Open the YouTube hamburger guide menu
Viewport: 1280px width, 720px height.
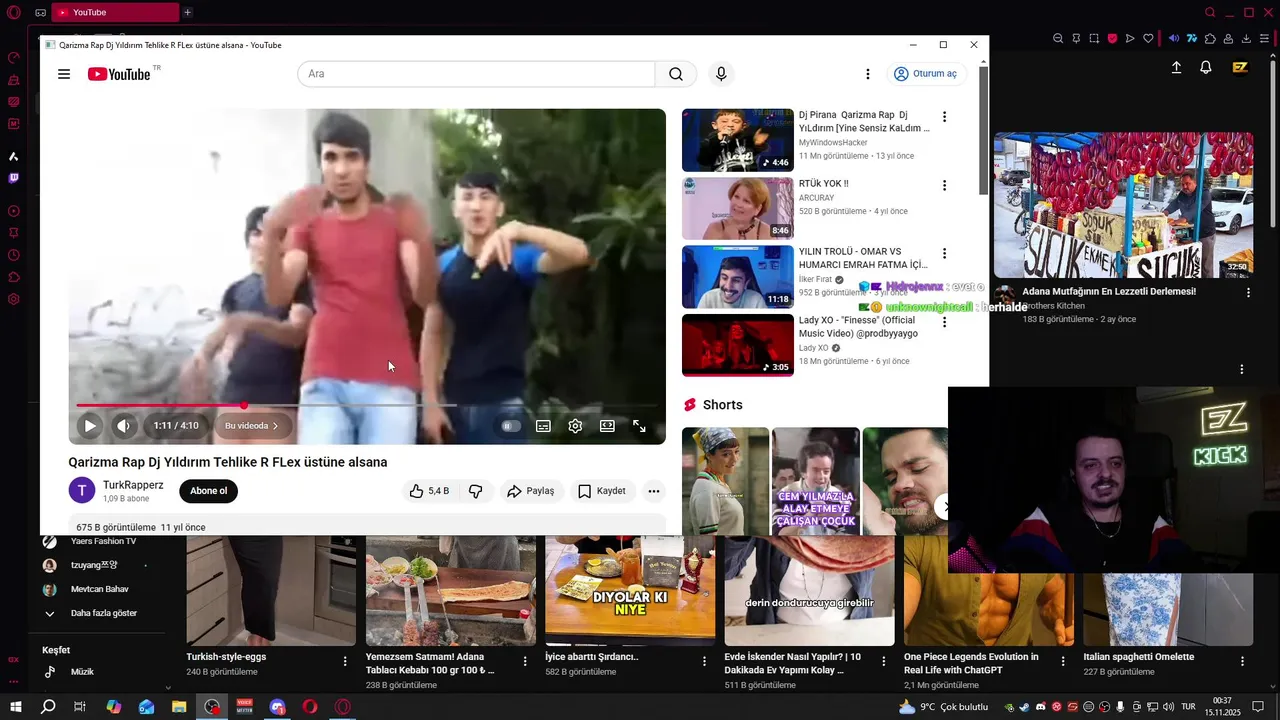[x=64, y=74]
